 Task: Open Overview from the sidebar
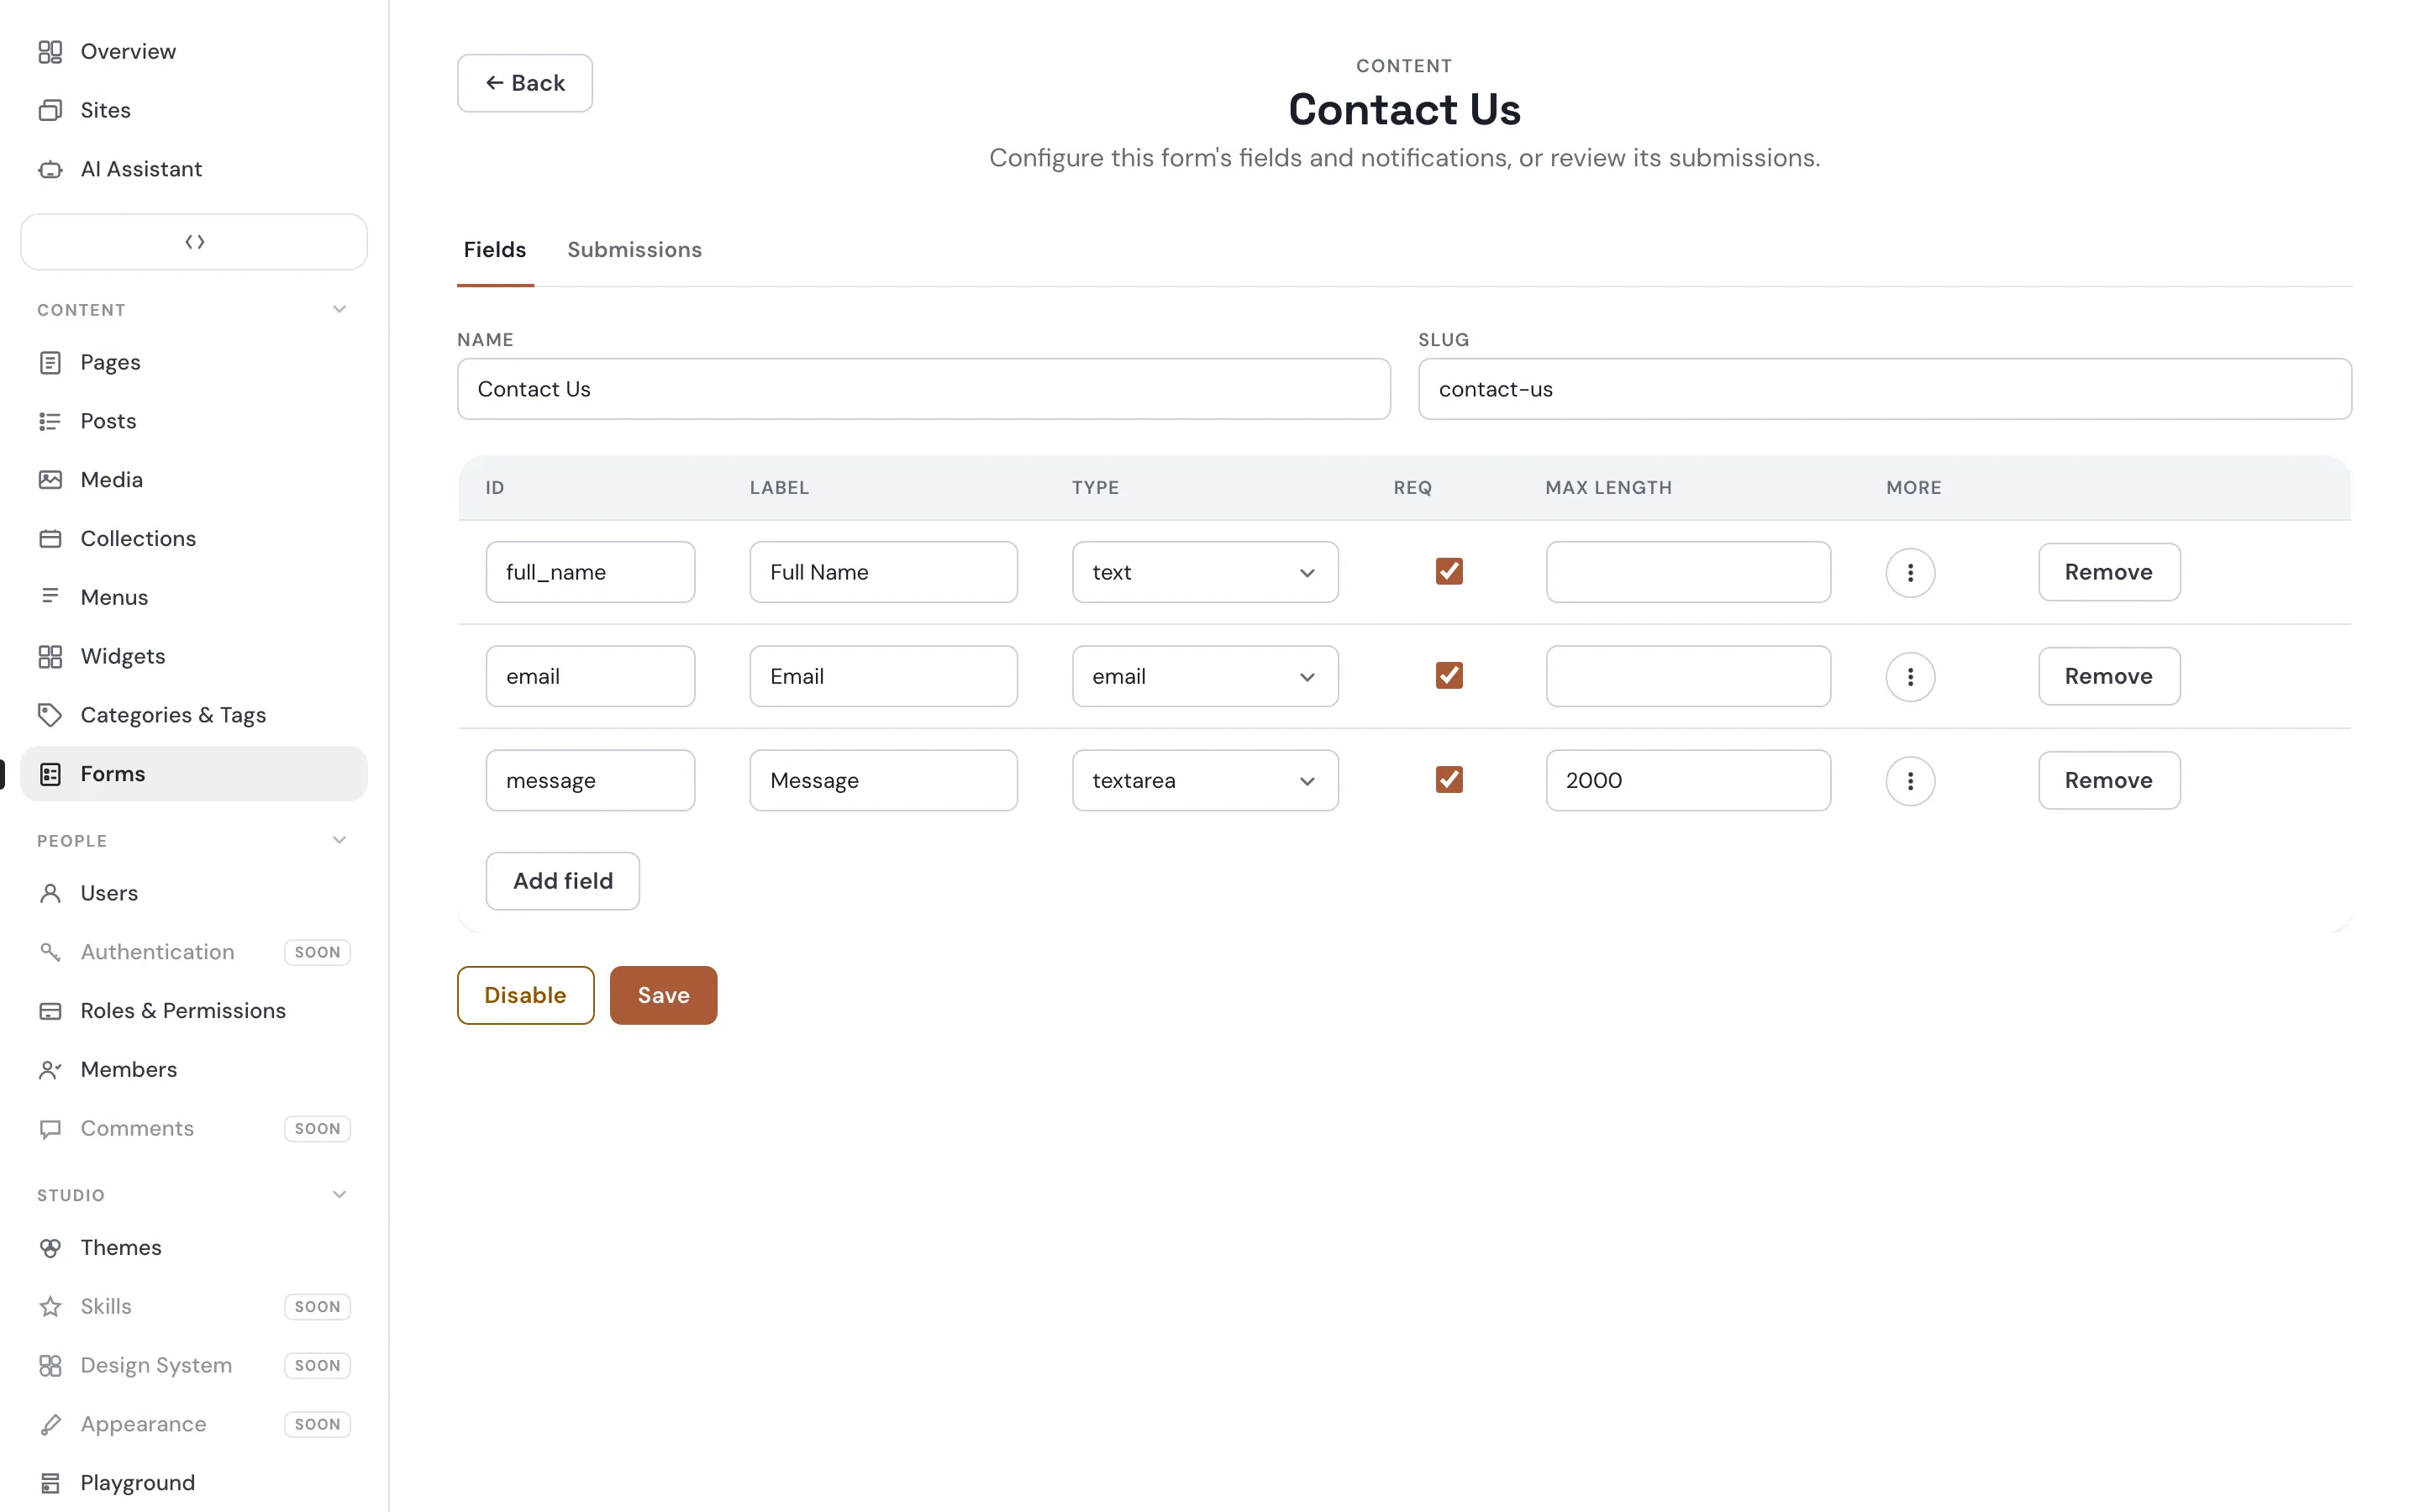click(194, 51)
